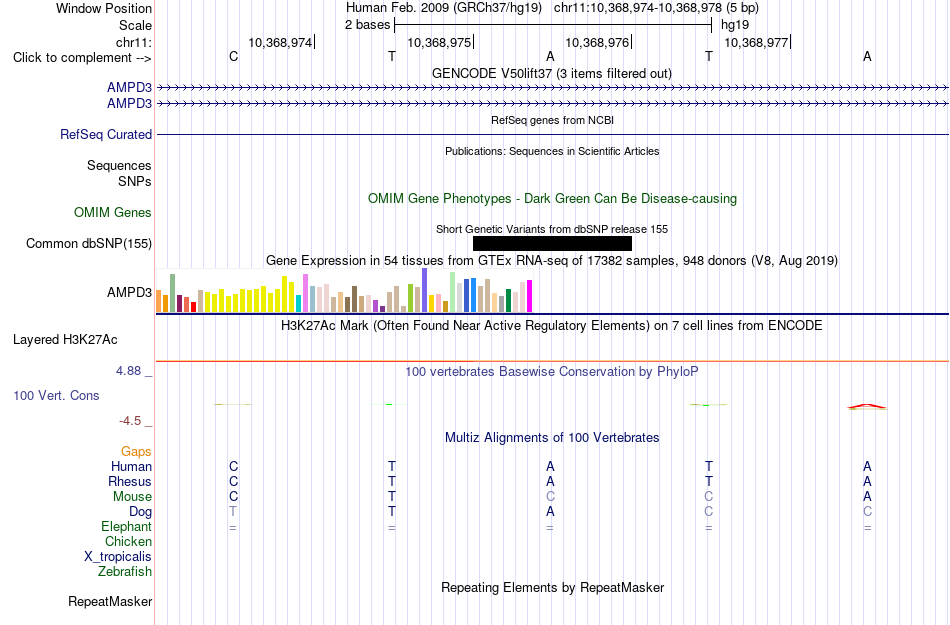The height and width of the screenshot is (625, 950).
Task: Click the -4.5 PhyloP lower limit value
Action: [130, 420]
